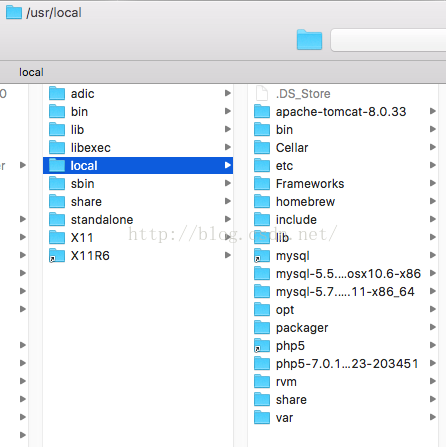Select the 'Frameworks' folder name
Image resolution: width=446 pixels, height=447 pixels.
coord(310,184)
